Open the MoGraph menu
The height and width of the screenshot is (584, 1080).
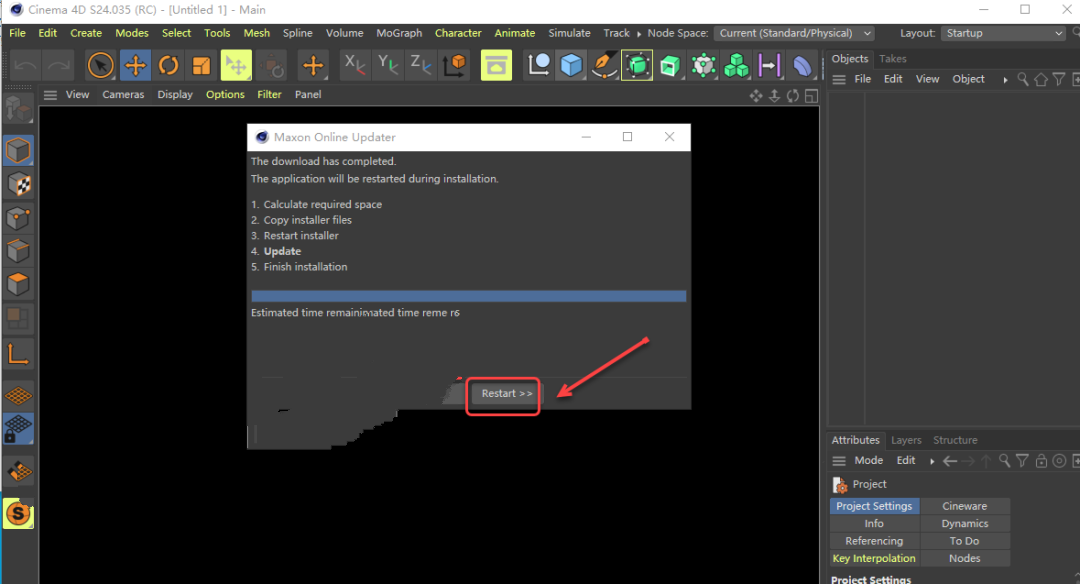(399, 33)
